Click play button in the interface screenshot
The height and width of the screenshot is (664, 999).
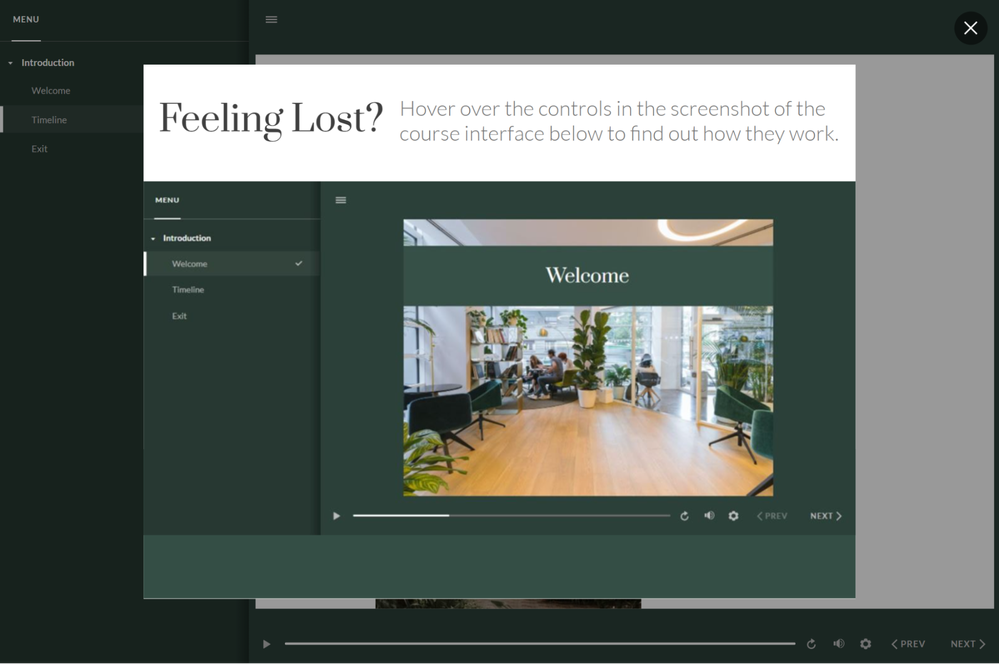pos(336,516)
